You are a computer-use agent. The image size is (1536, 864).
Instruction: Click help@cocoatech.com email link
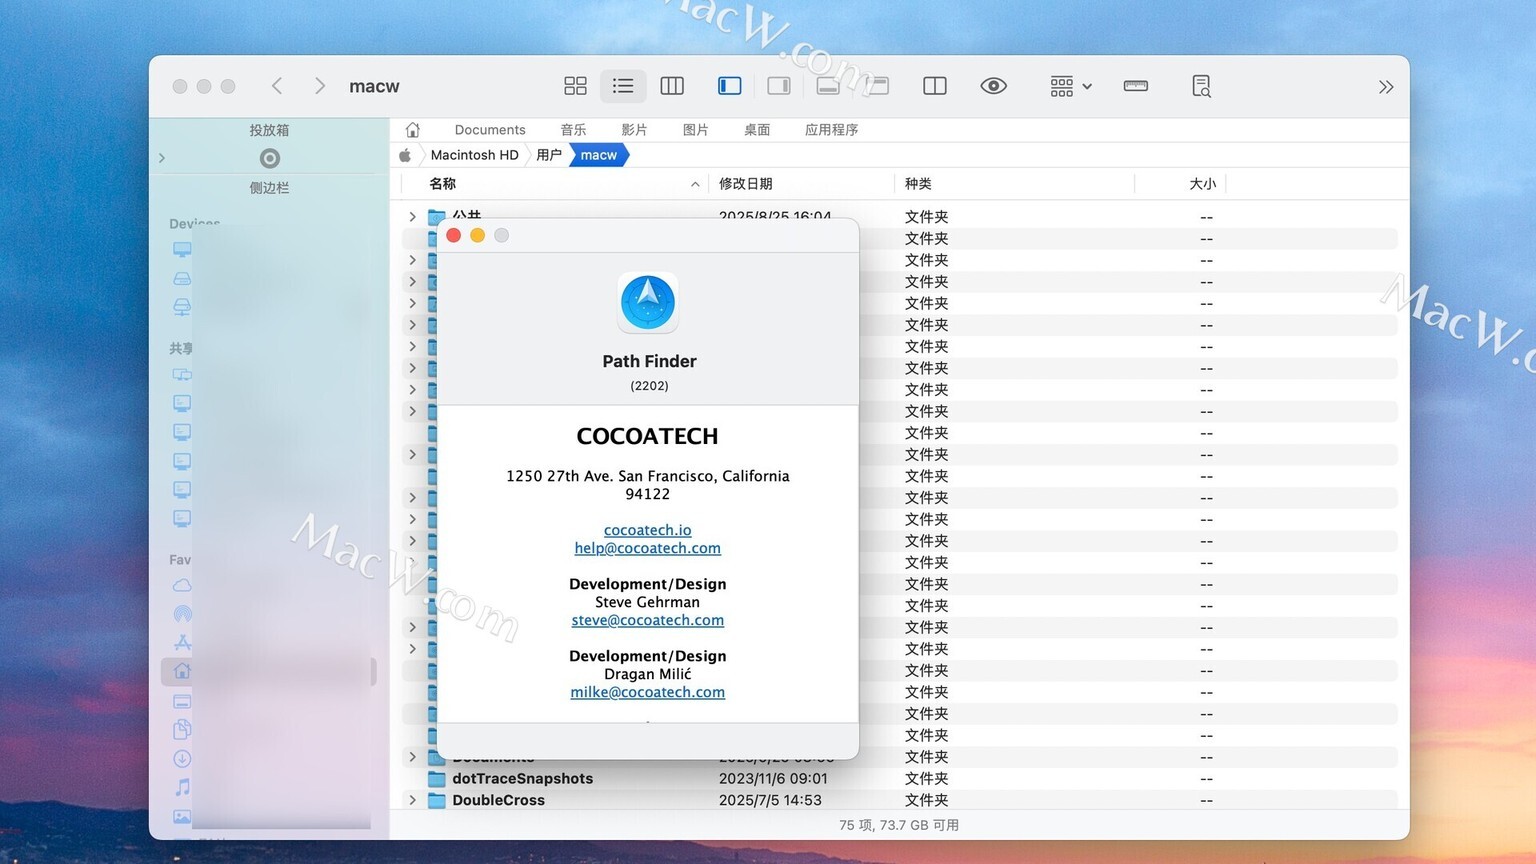point(647,548)
